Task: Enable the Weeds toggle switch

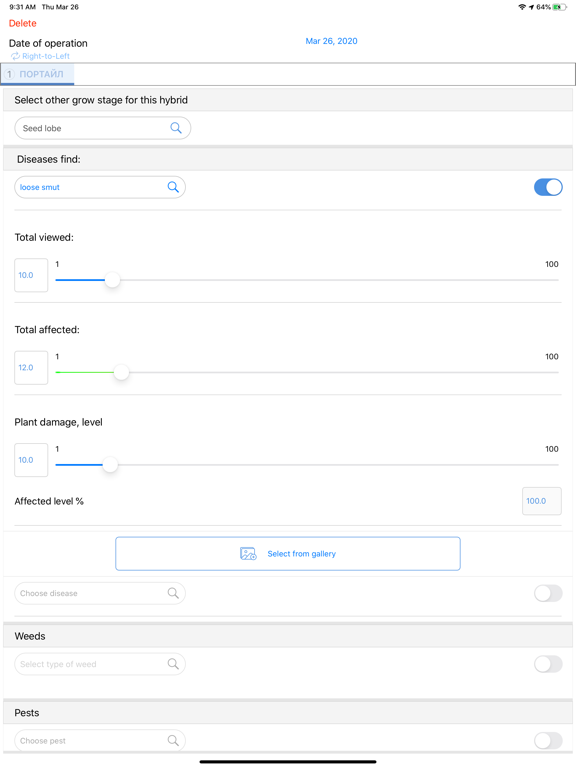Action: tap(548, 664)
